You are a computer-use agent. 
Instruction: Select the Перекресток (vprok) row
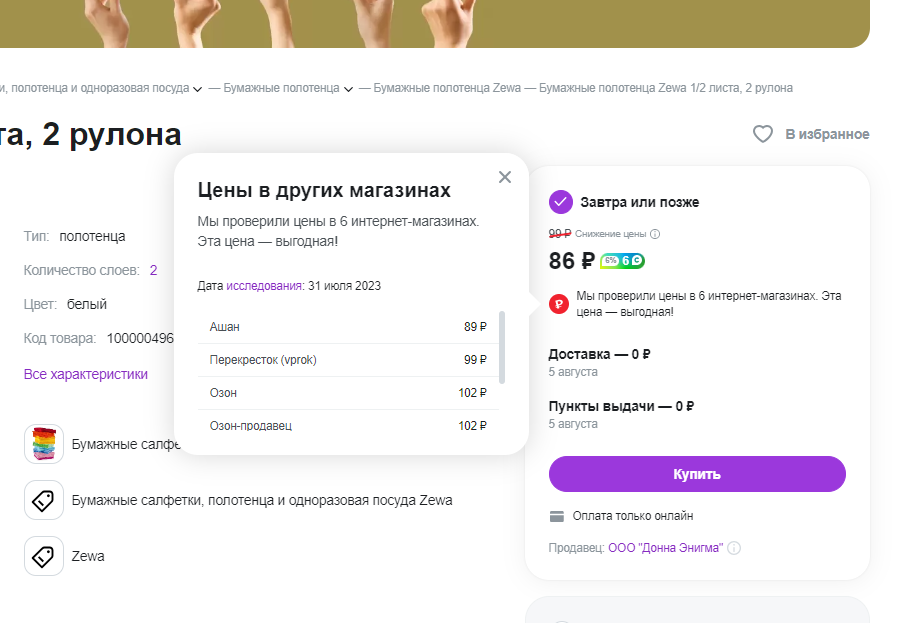pos(348,360)
